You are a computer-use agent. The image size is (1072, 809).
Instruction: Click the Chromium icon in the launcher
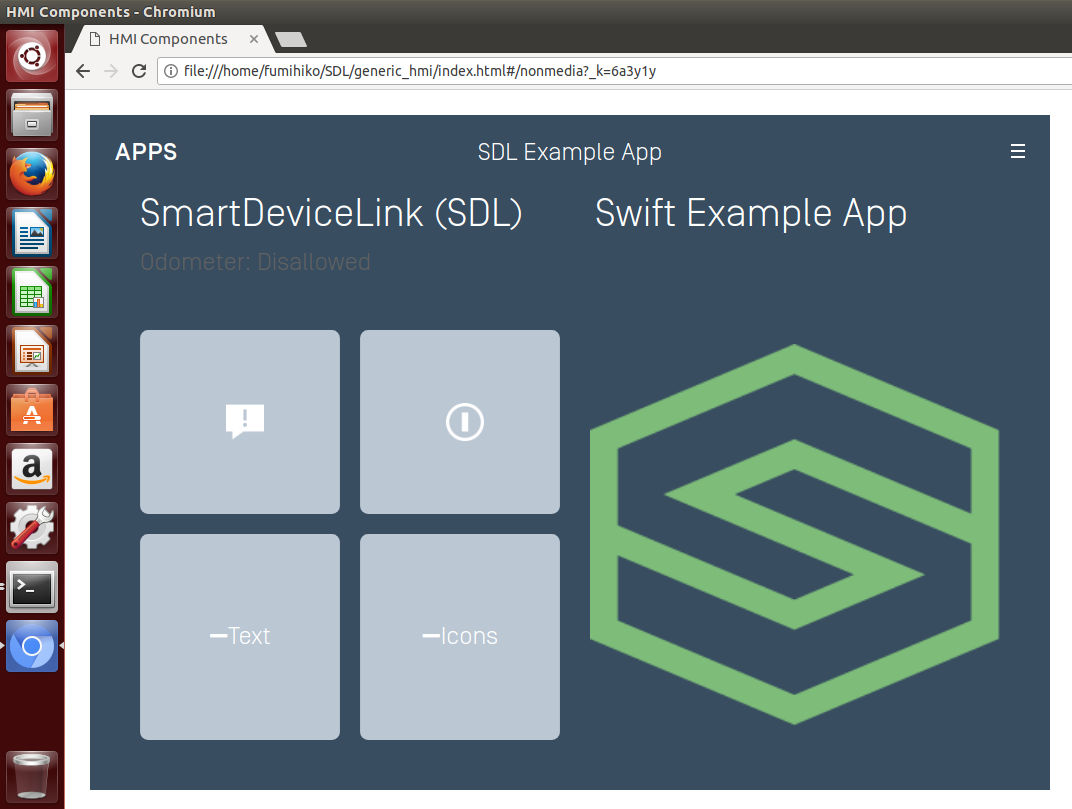(31, 646)
